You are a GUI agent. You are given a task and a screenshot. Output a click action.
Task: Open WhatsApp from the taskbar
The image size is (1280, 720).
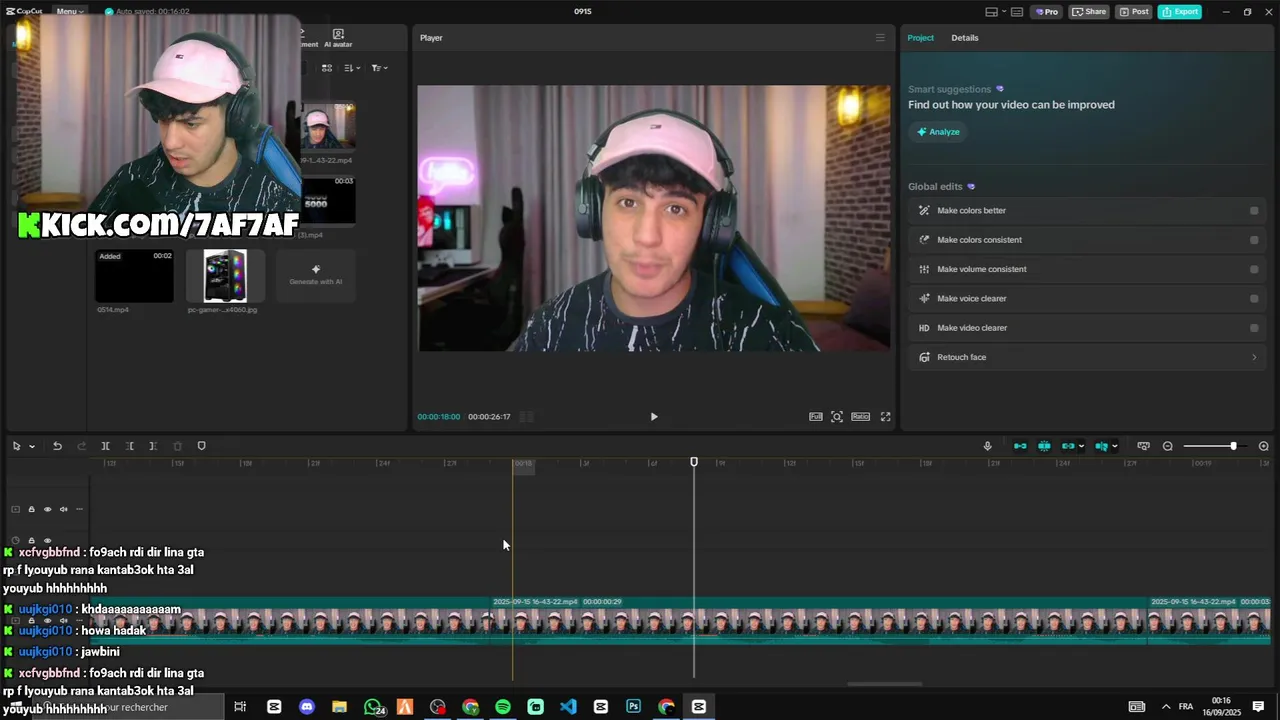click(373, 707)
